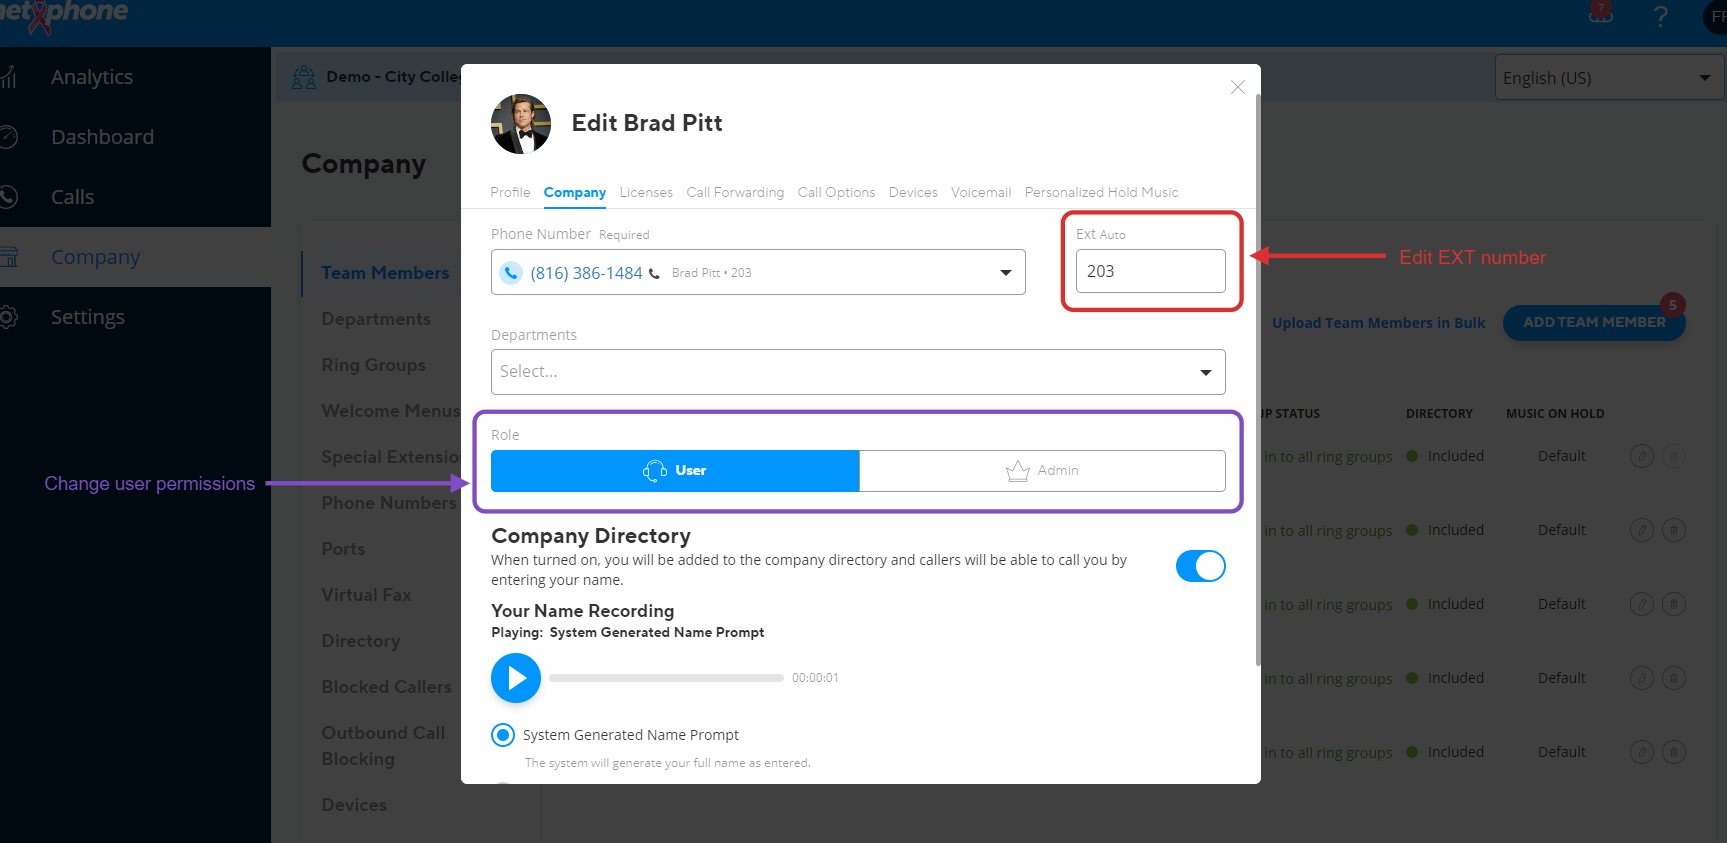Open Settings in the sidebar
Screen dimensions: 1727x843
[x=88, y=317]
